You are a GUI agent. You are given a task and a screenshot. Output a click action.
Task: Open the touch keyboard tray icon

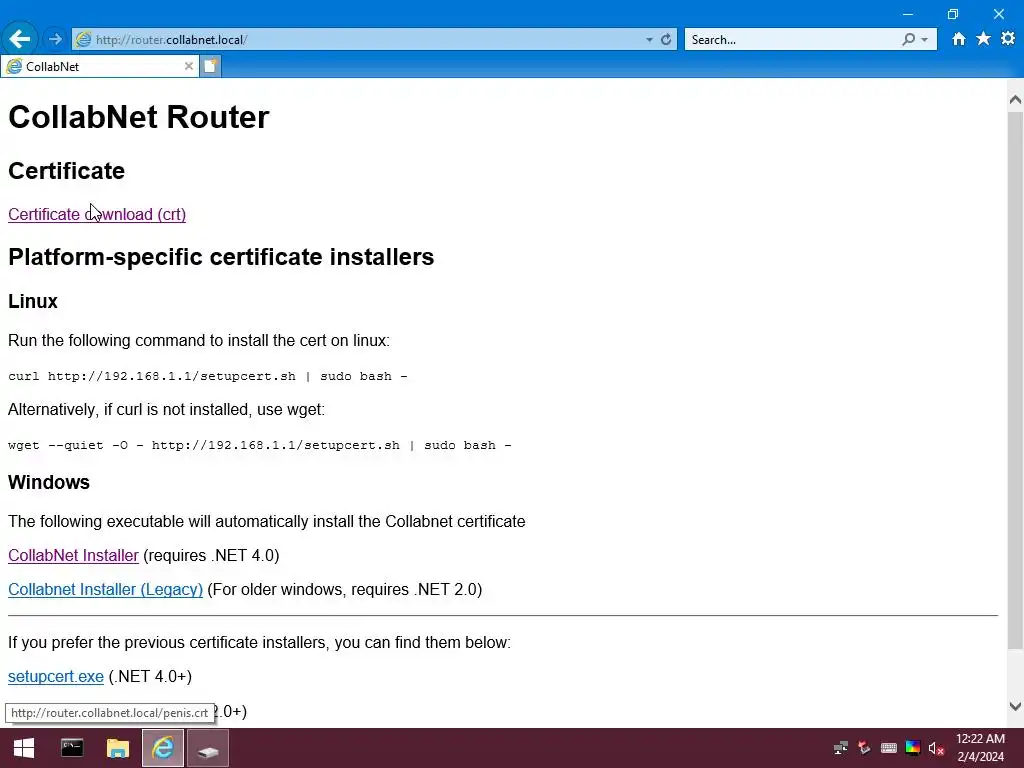click(x=889, y=748)
